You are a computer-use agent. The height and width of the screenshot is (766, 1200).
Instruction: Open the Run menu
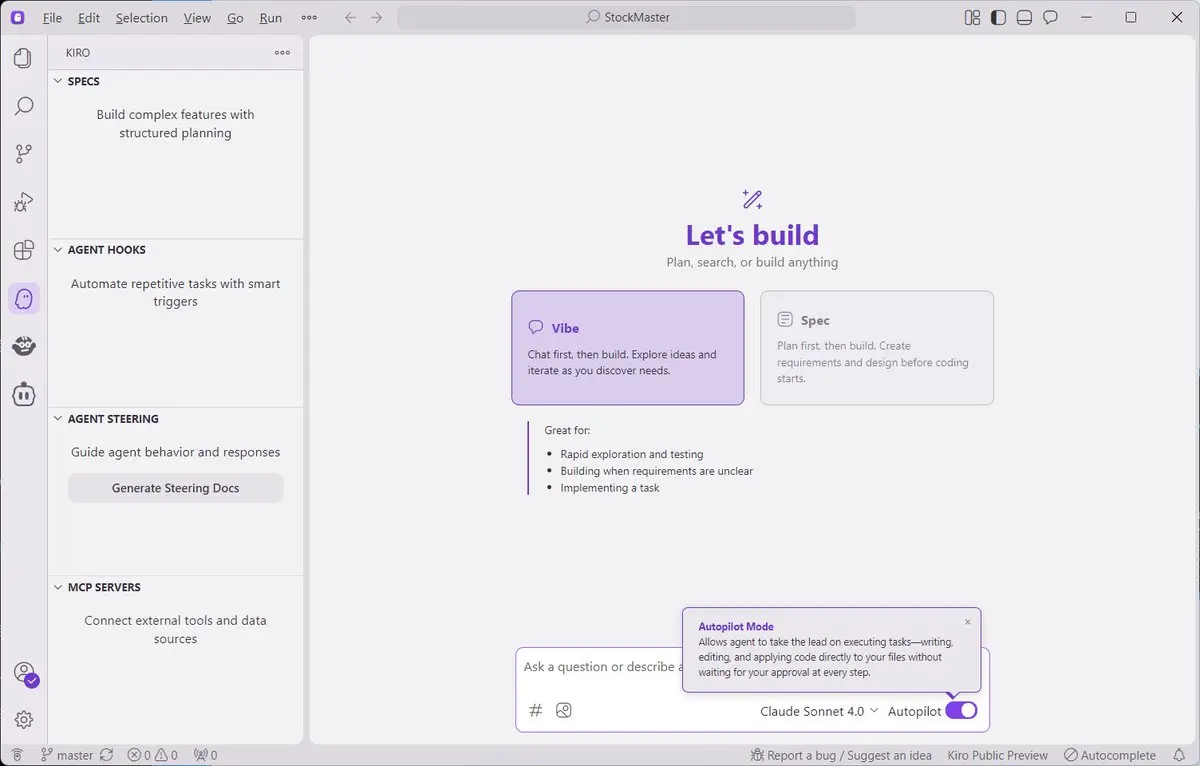coord(270,18)
